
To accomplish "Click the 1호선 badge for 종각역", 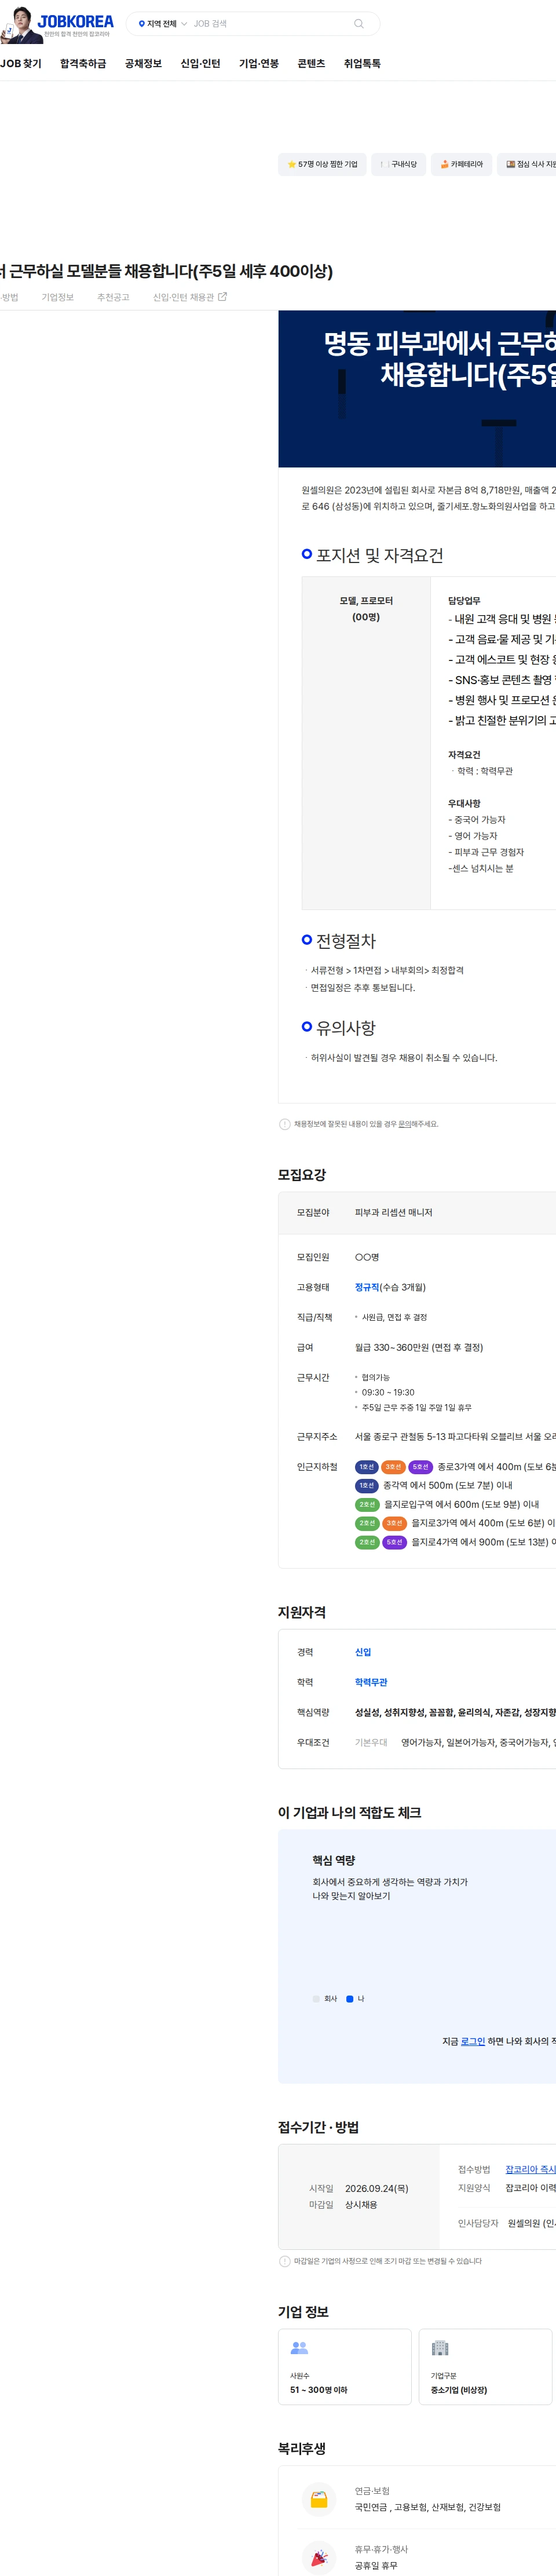I will 367,1485.
